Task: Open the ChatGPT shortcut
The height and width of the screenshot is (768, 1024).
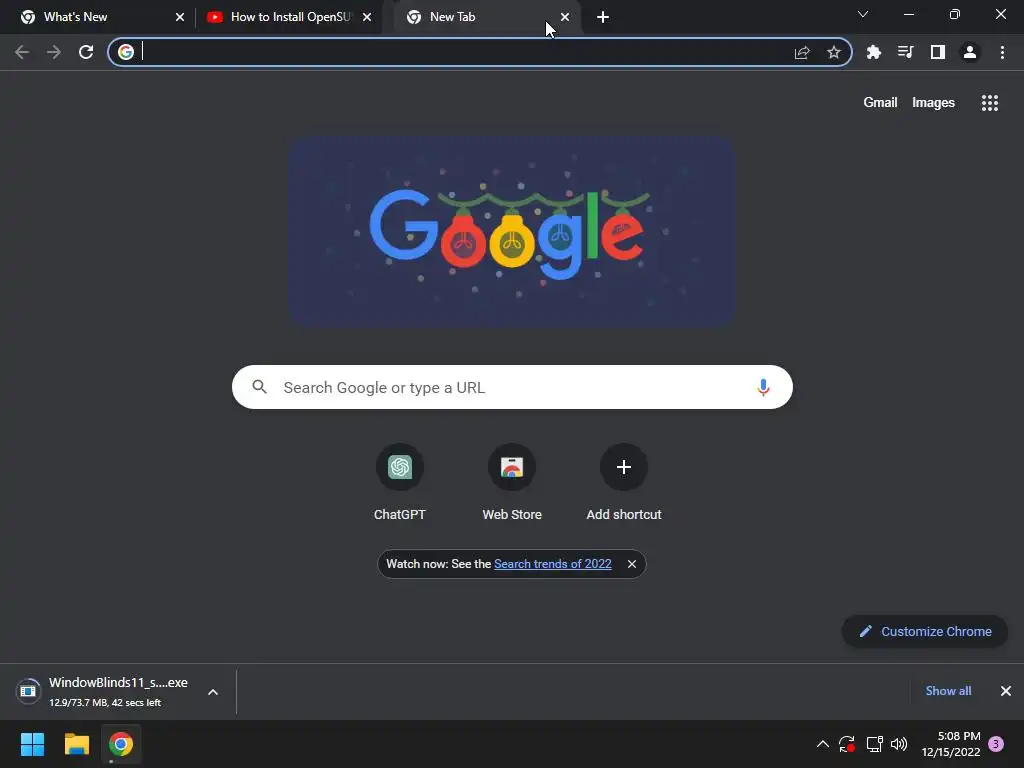Action: [x=400, y=483]
